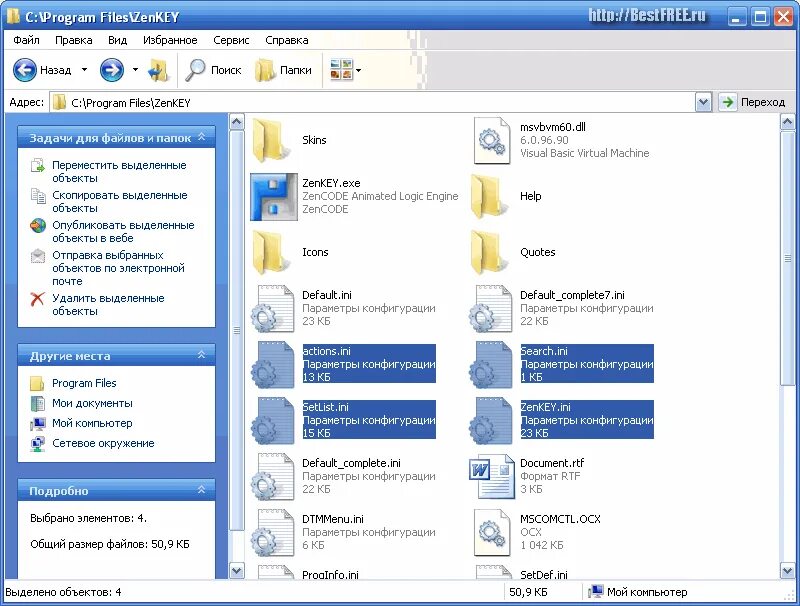Open the Views dropdown arrow
The height and width of the screenshot is (606, 800).
tap(359, 70)
